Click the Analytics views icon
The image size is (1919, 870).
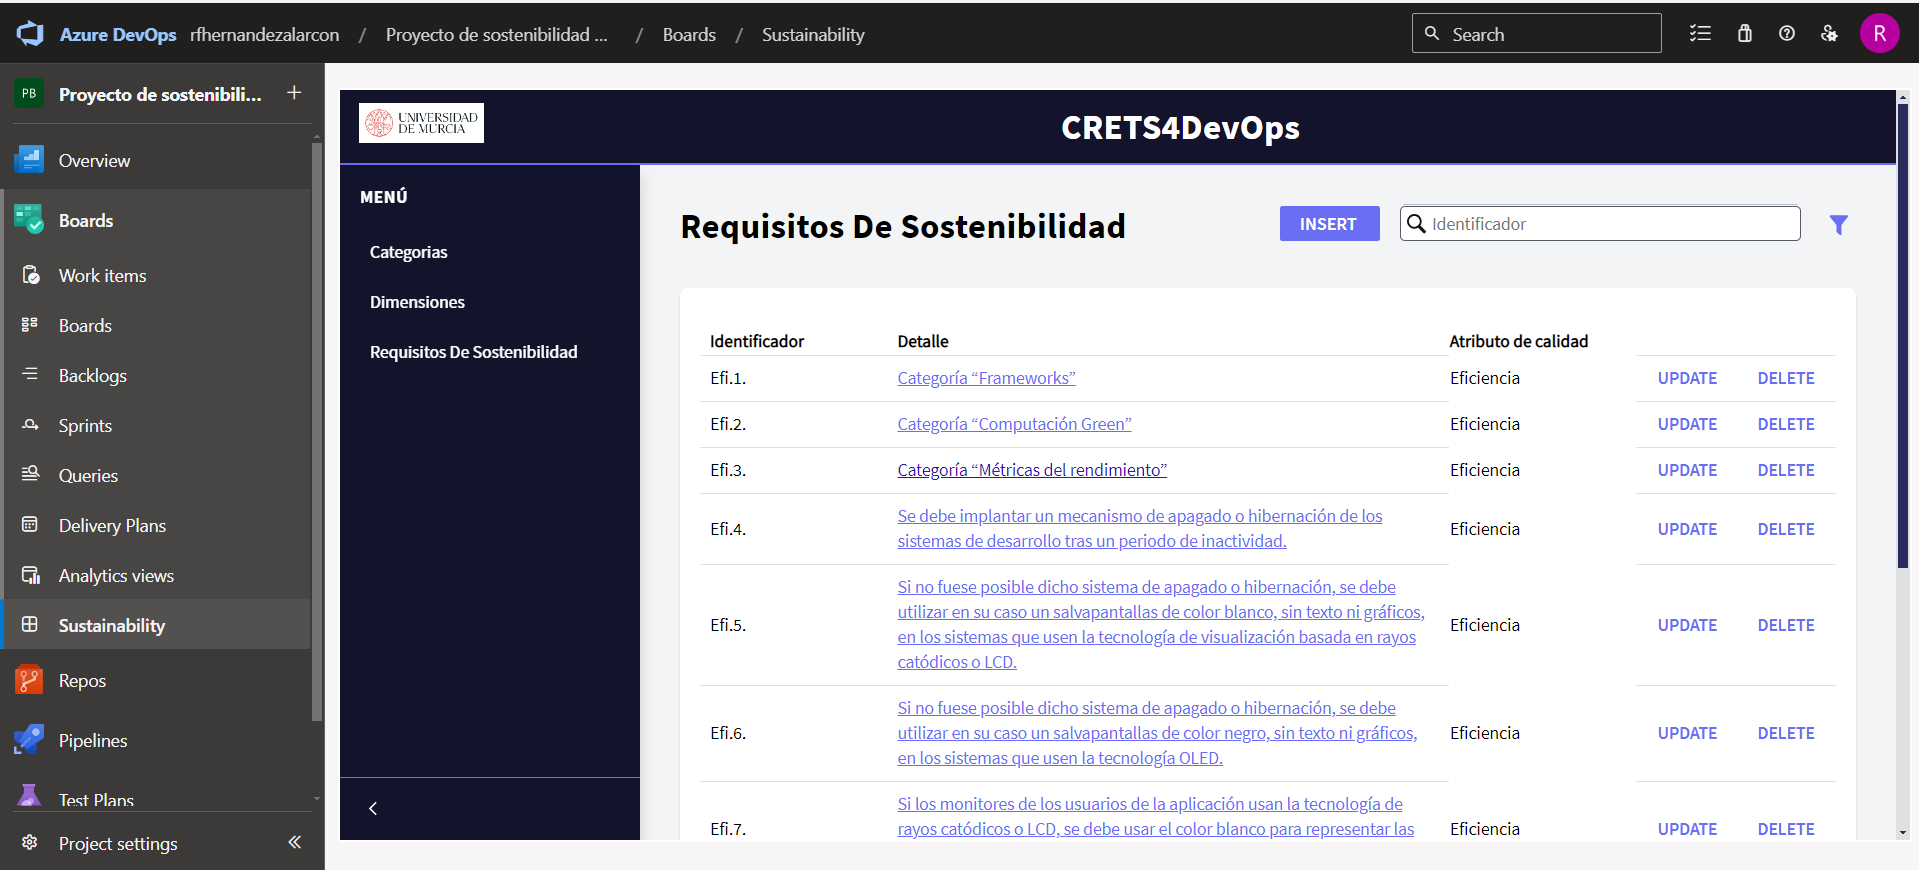(31, 575)
